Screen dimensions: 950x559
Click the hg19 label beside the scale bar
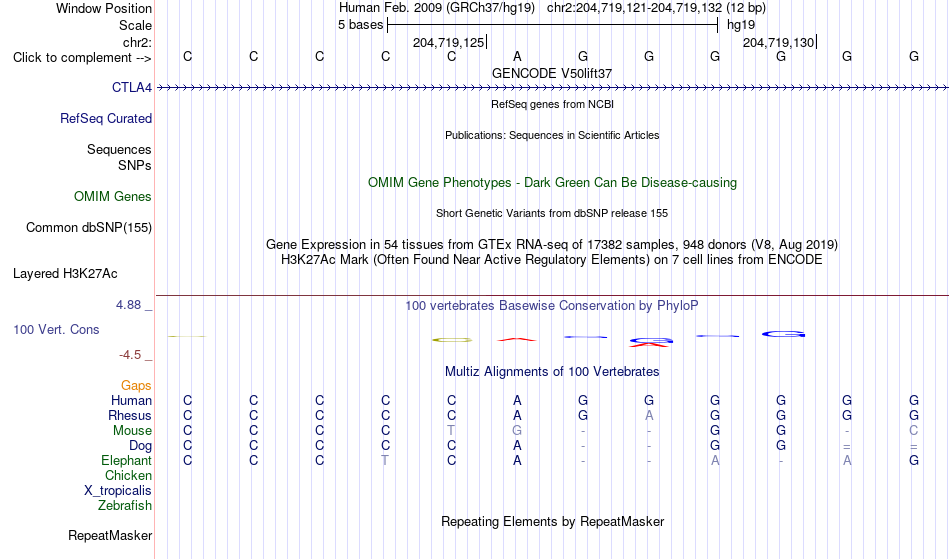point(741,25)
